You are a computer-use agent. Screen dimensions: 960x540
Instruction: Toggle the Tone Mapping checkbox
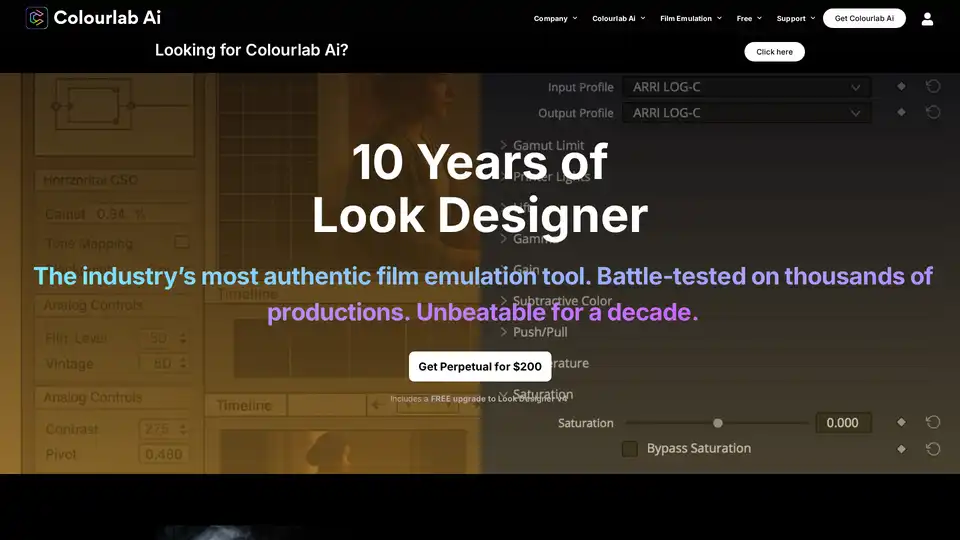[x=182, y=242]
